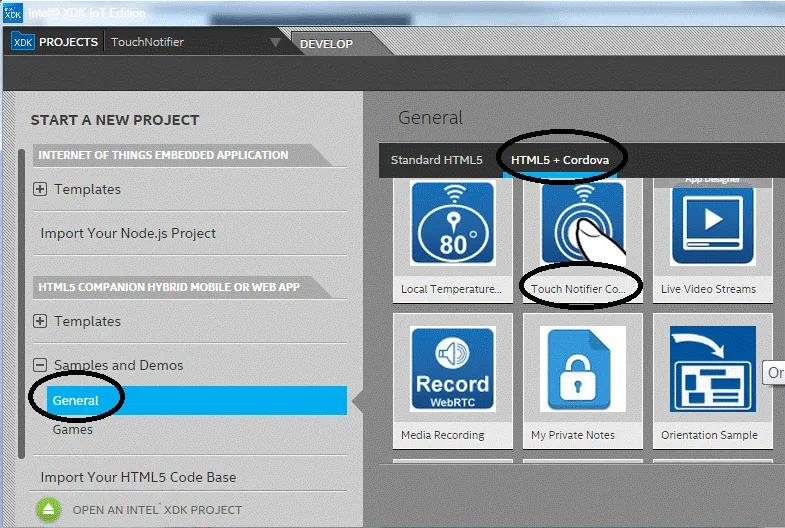Select the Touch Notifier Companion sample icon
This screenshot has height=528, width=785.
(582, 223)
